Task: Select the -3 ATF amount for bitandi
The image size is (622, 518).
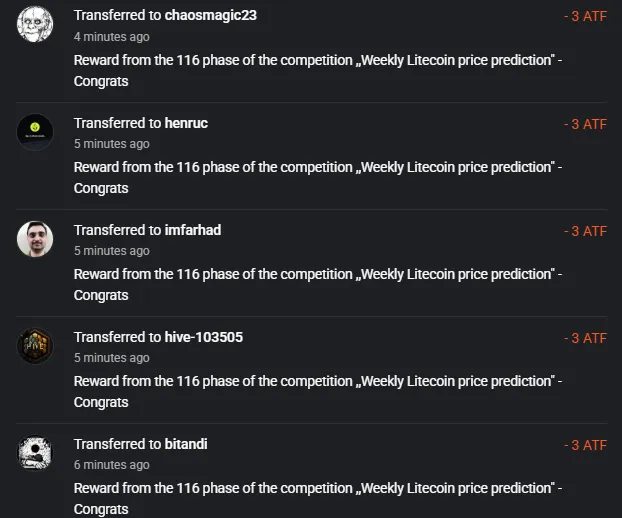Action: point(586,445)
